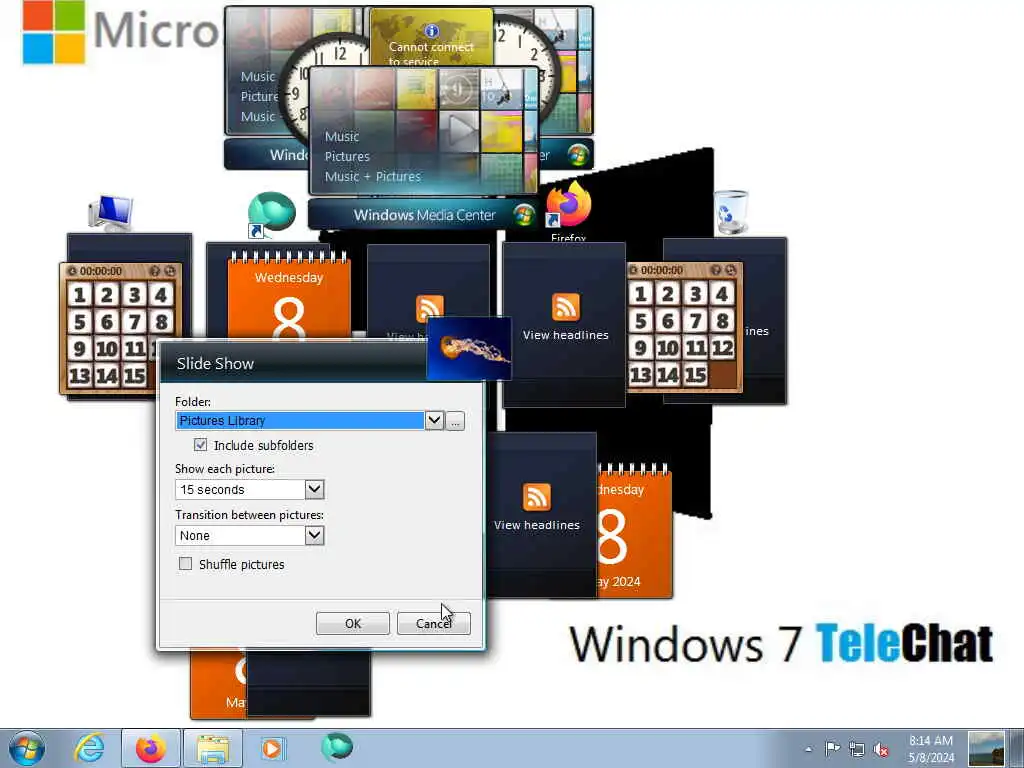
Task: Click tile 10 on puzzle under Computer icon
Action: tap(106, 349)
